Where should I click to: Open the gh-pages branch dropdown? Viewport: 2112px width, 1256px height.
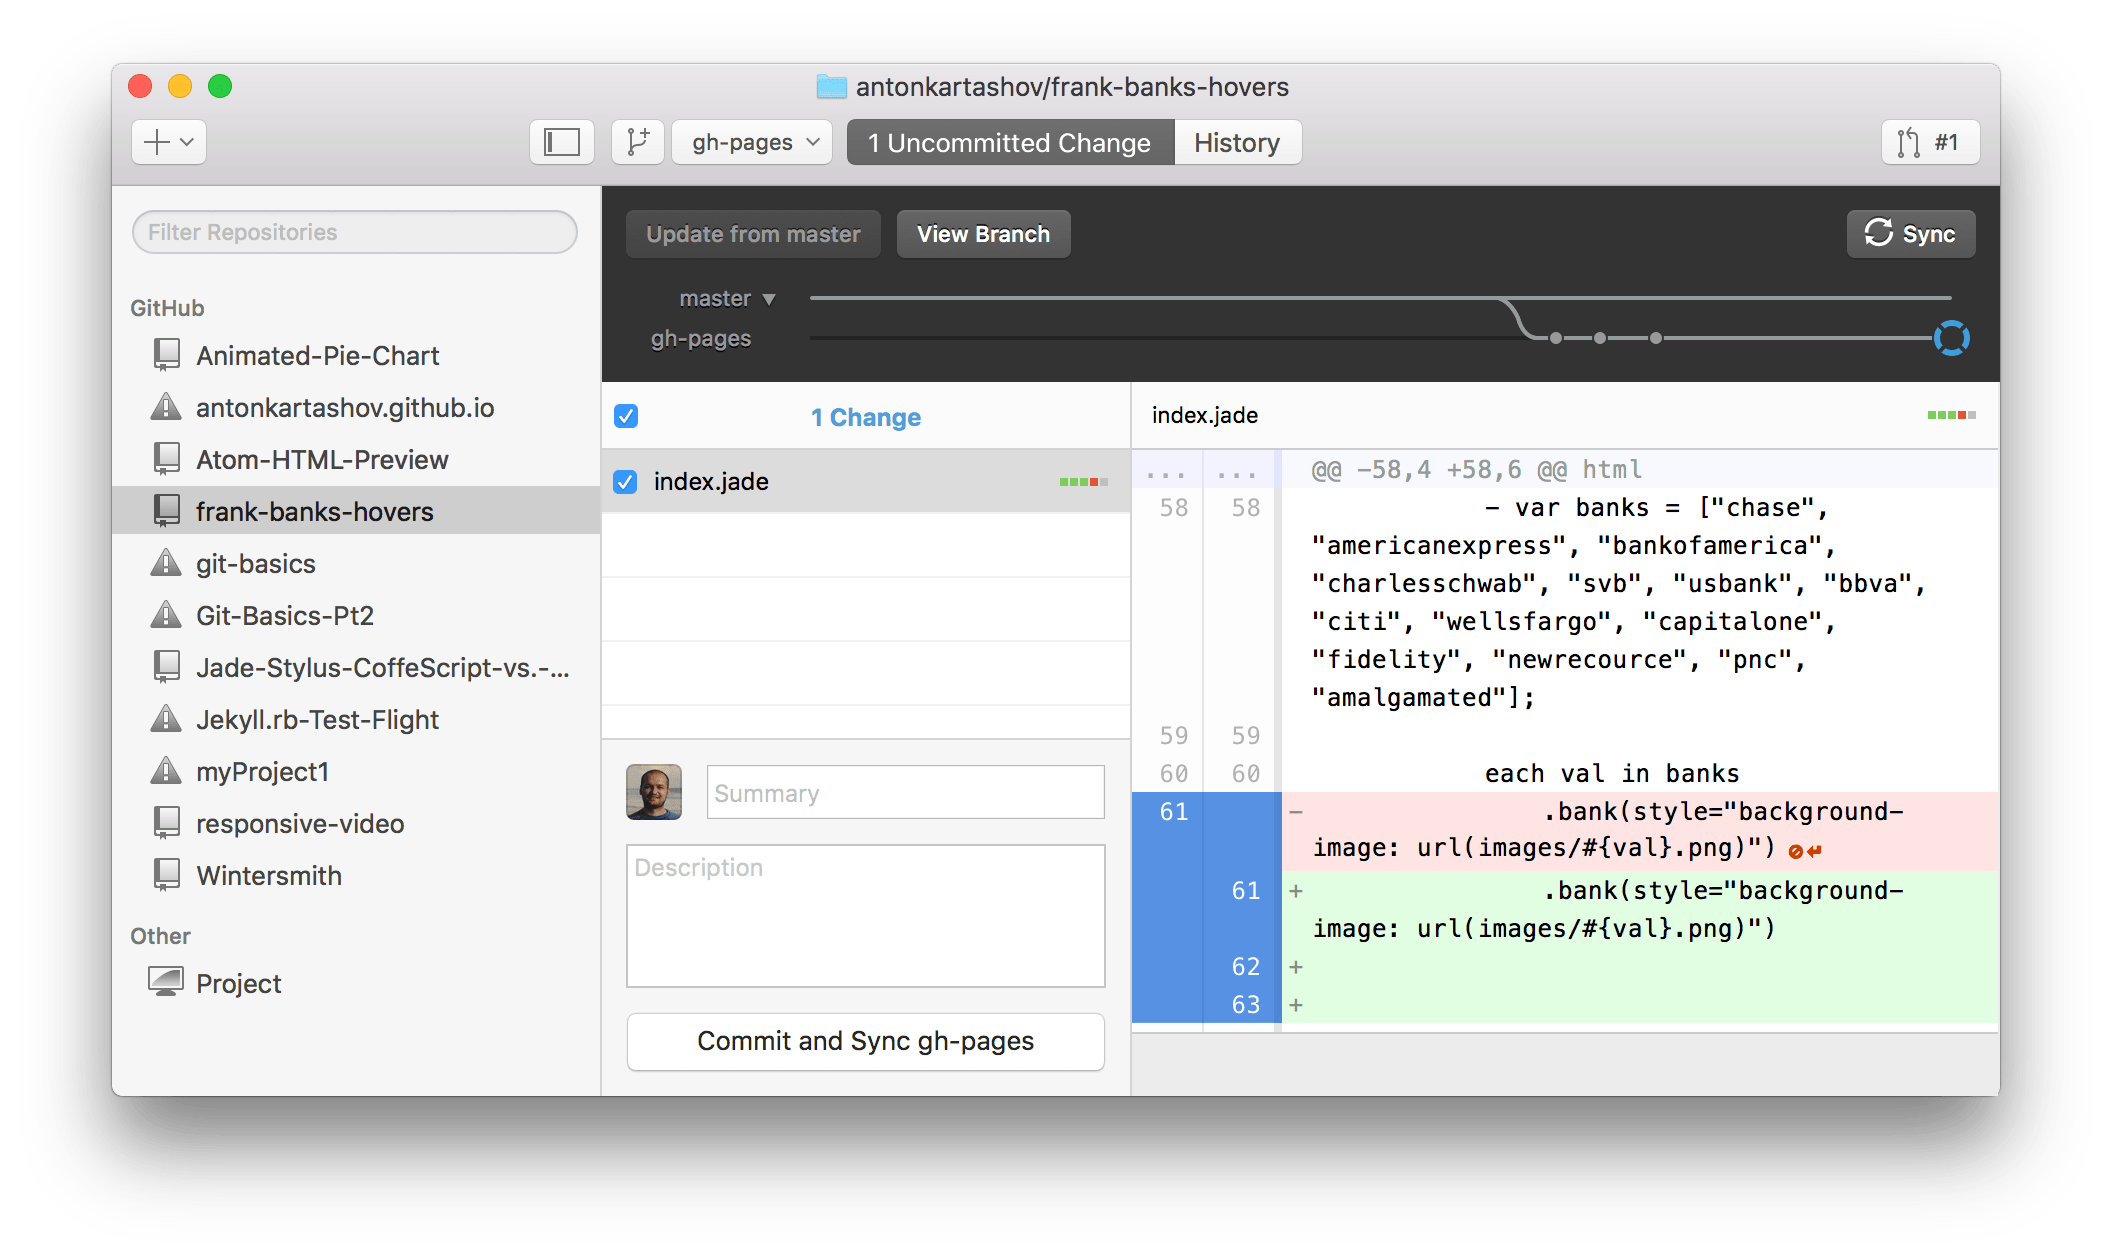pyautogui.click(x=751, y=142)
